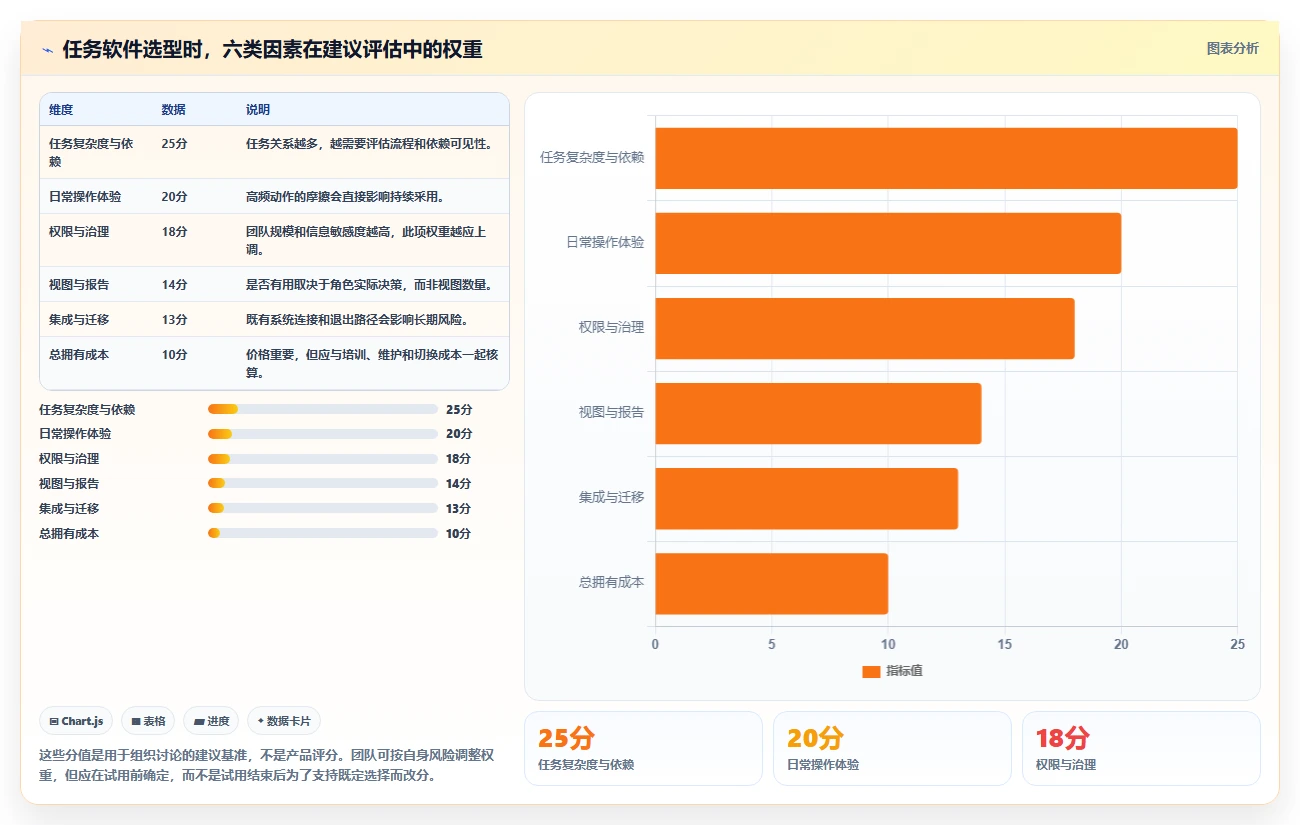This screenshot has width=1300, height=825.
Task: Click the 权限与治理 progress bar
Action: pos(323,459)
